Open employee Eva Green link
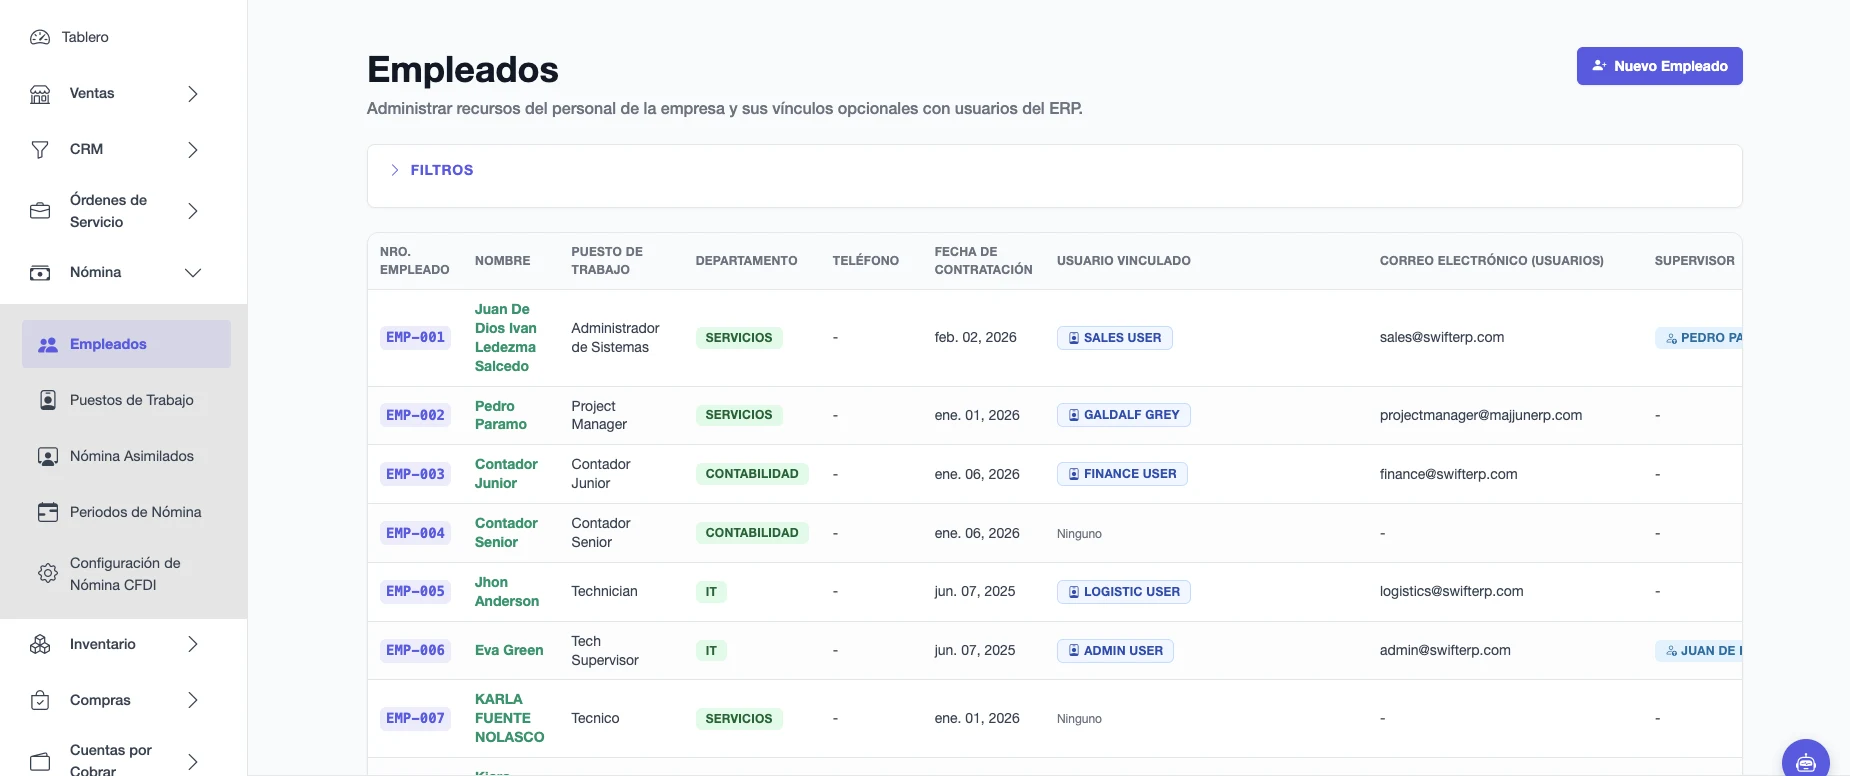 (509, 650)
